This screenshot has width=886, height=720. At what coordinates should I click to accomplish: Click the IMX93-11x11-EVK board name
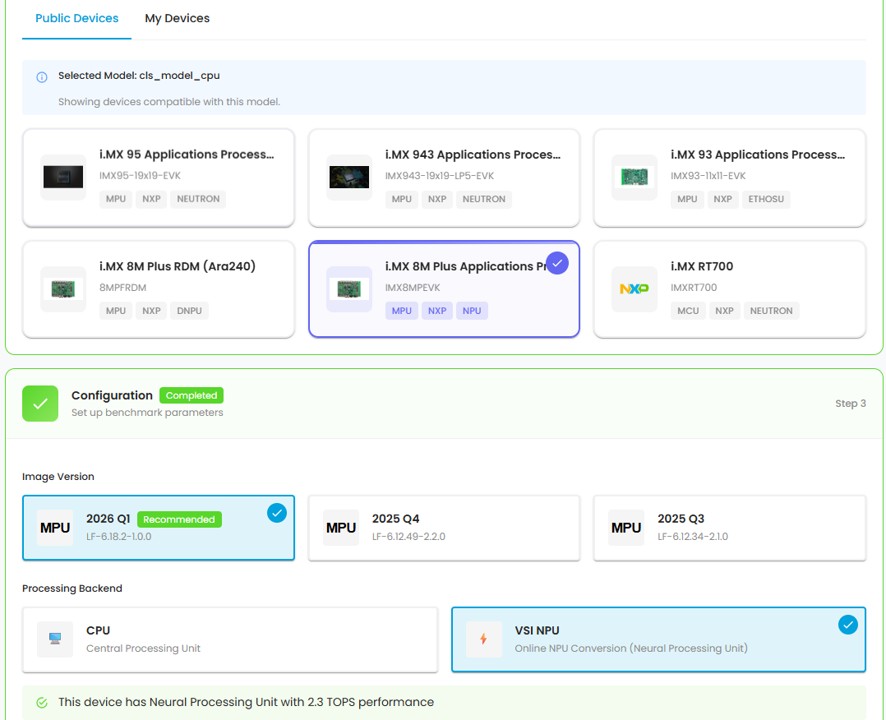[708, 176]
